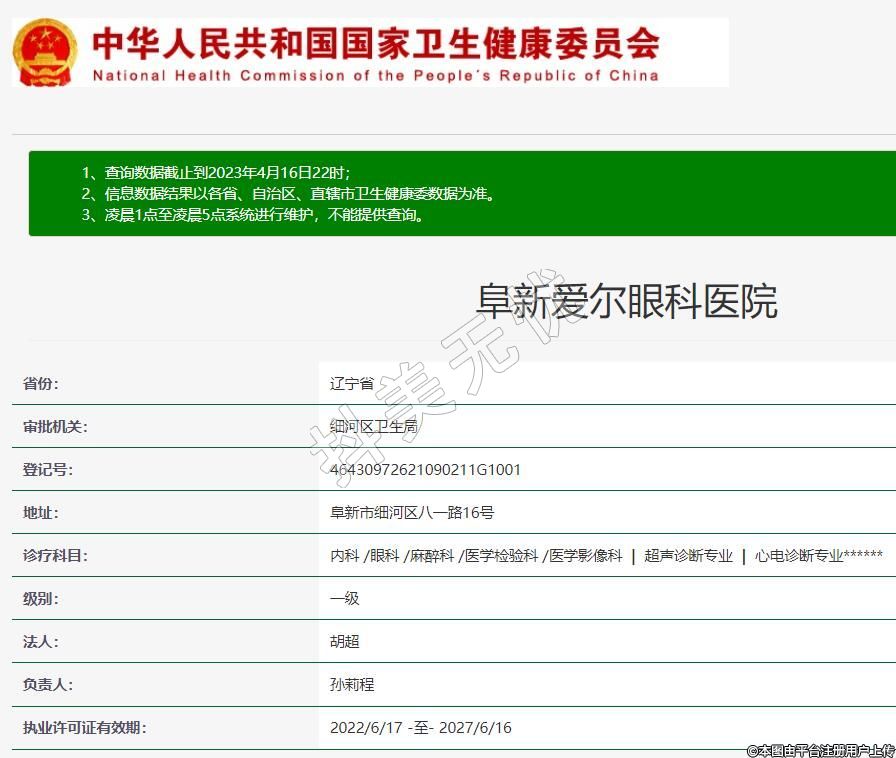Viewport: 896px width, 758px height.
Task: Click the English National Health Commission subtitle
Action: click(x=375, y=76)
